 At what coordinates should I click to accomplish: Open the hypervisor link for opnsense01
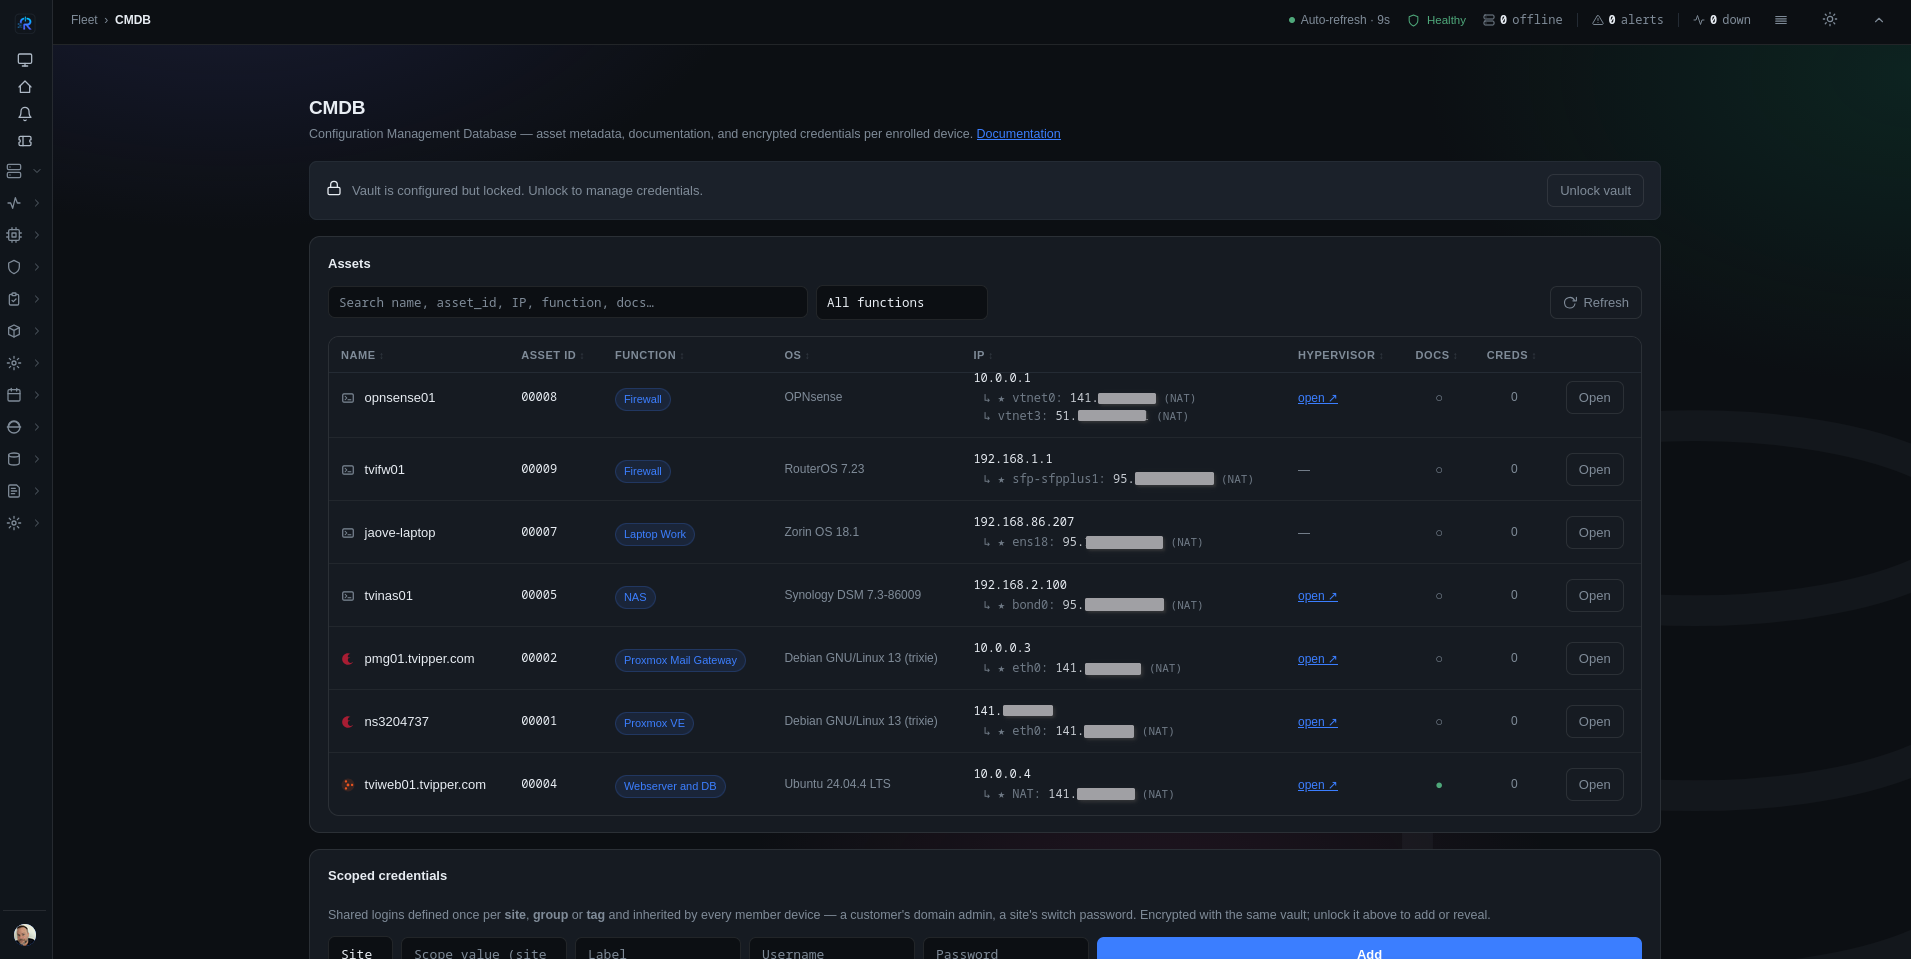pos(1317,398)
